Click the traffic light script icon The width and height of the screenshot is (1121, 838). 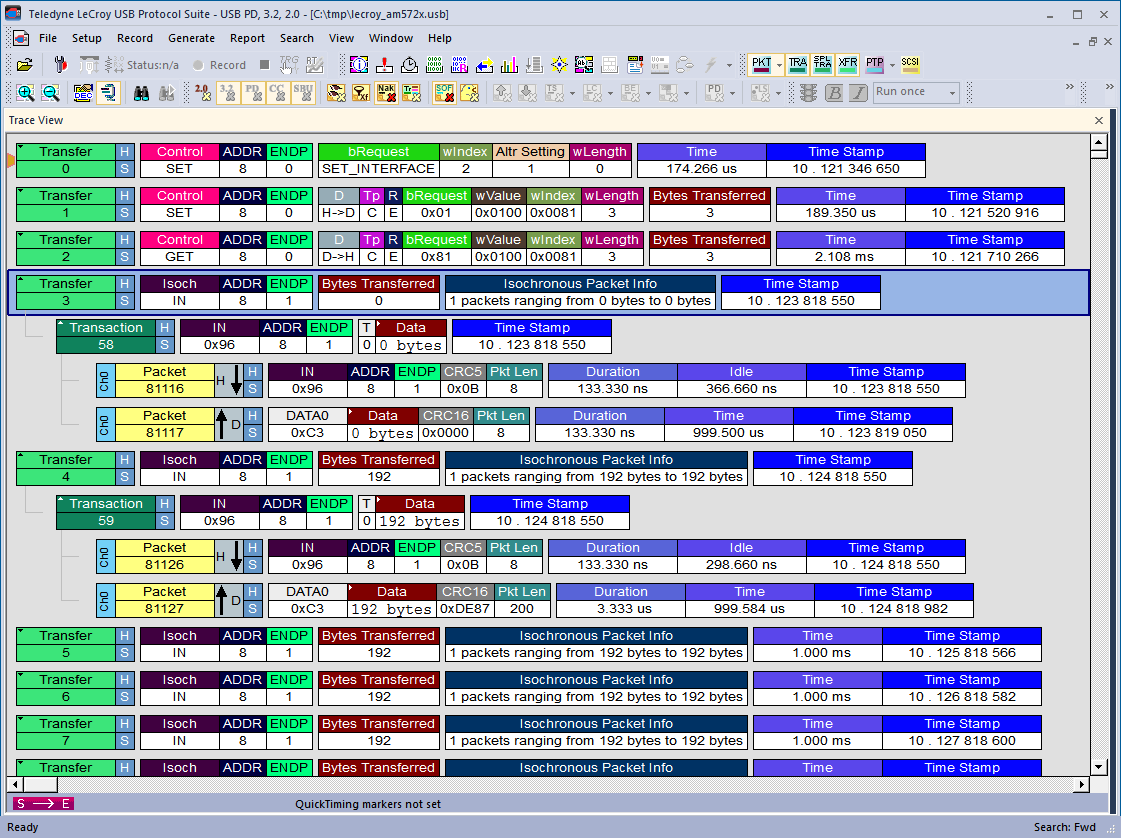[808, 92]
